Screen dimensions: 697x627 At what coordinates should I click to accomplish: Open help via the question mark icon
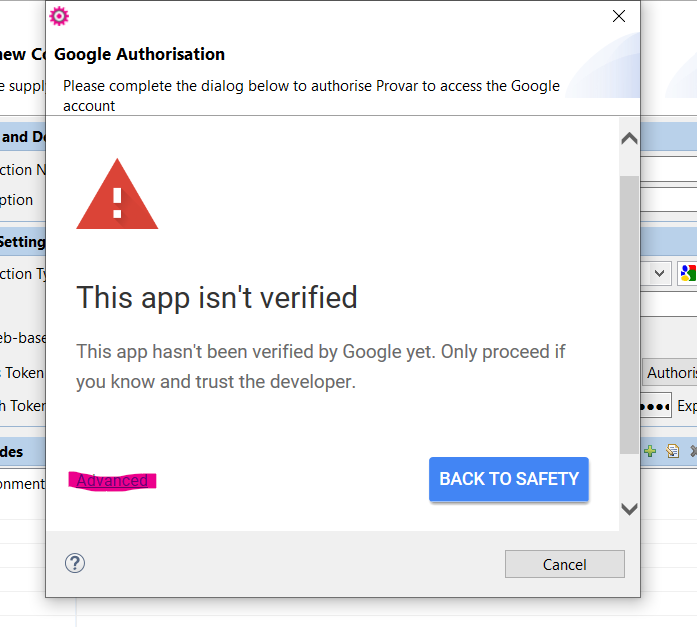click(75, 563)
